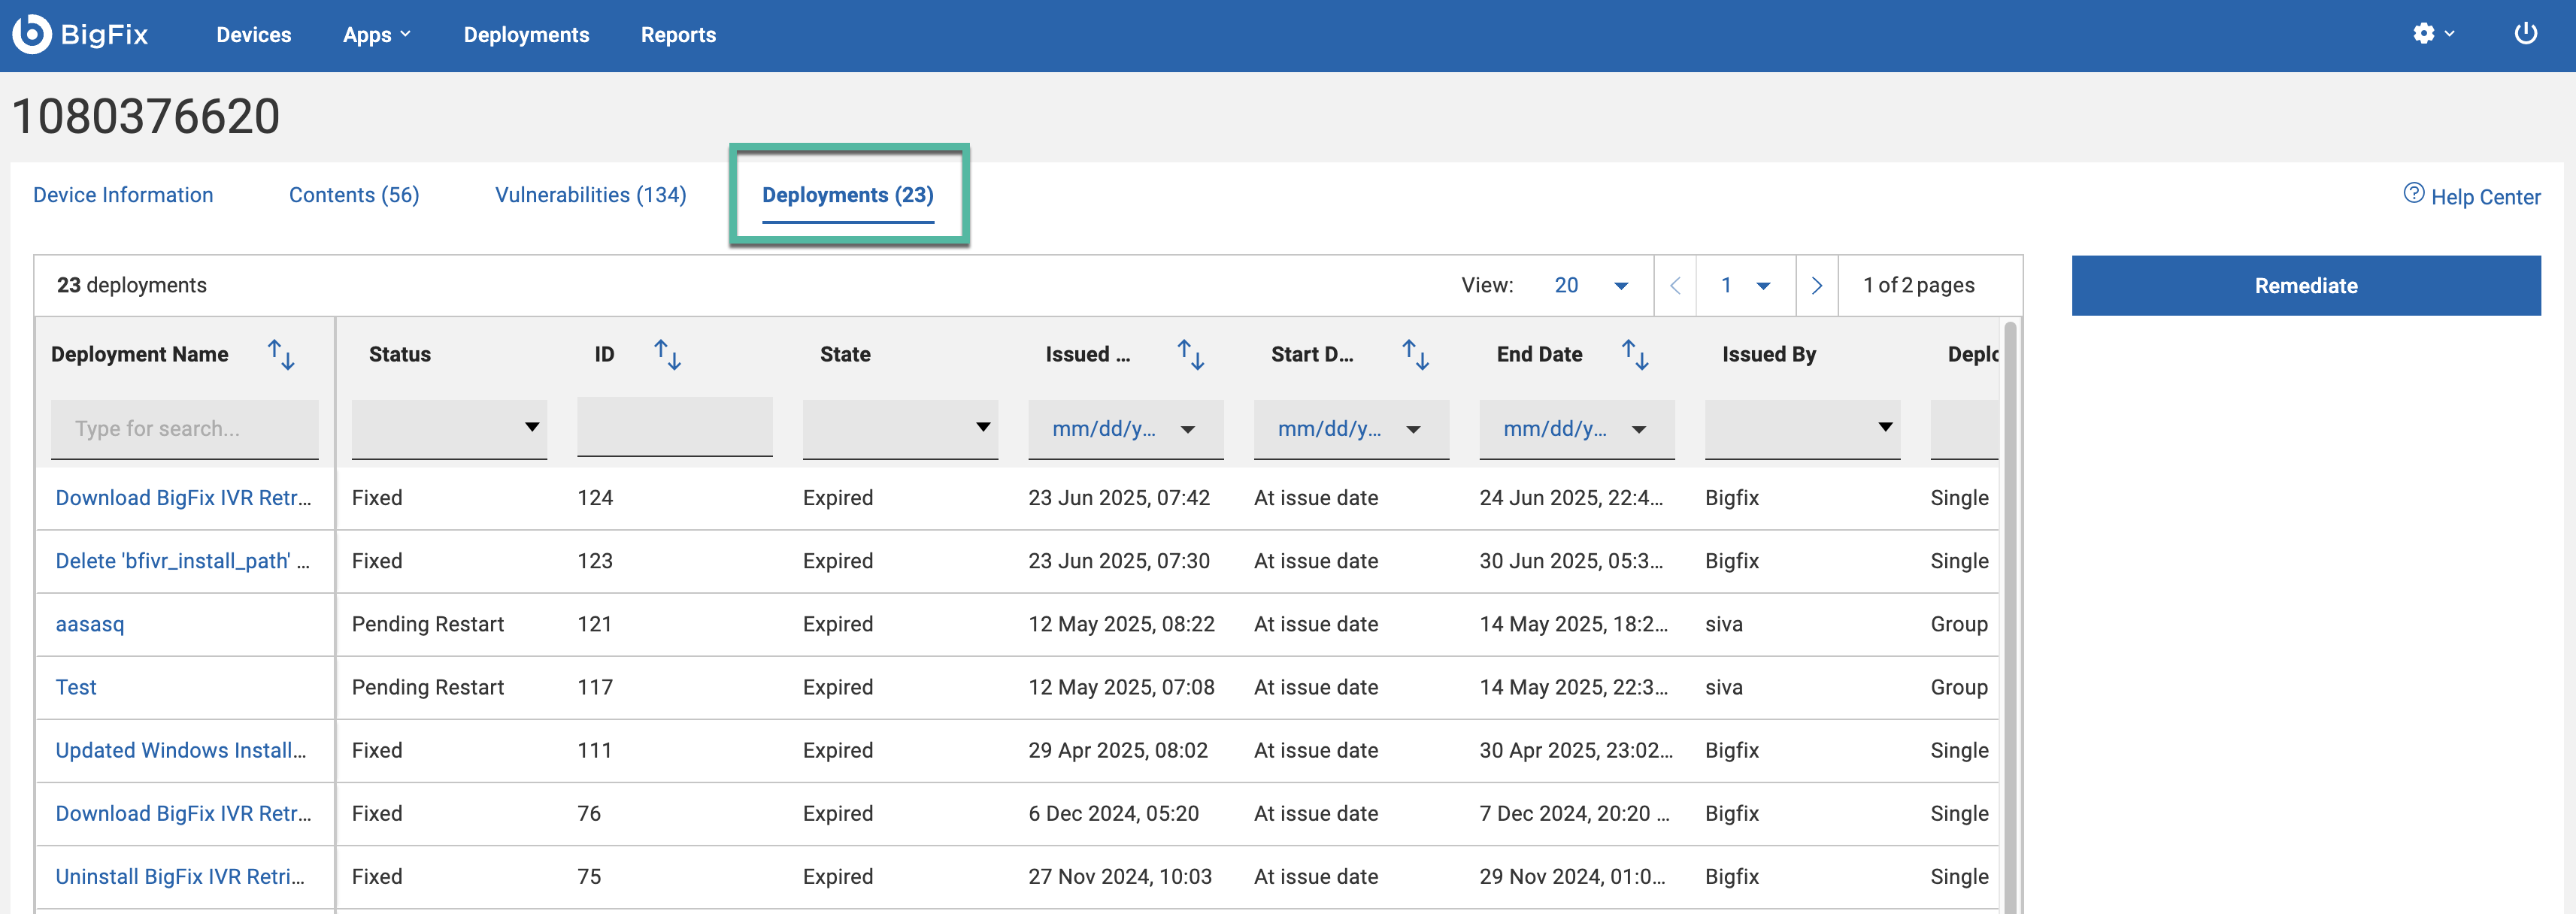
Task: Open the aasasq deployment link
Action: [90, 624]
